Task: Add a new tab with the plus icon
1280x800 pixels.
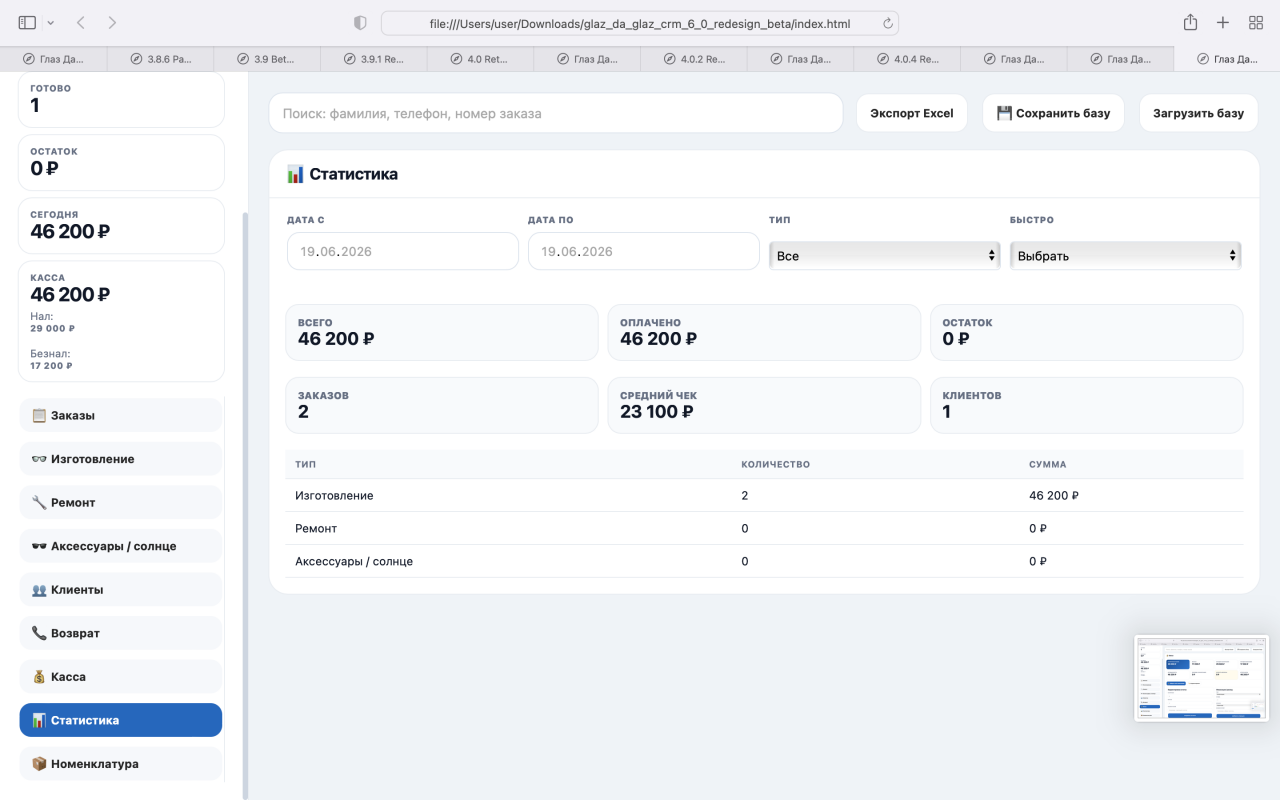Action: [x=1223, y=22]
